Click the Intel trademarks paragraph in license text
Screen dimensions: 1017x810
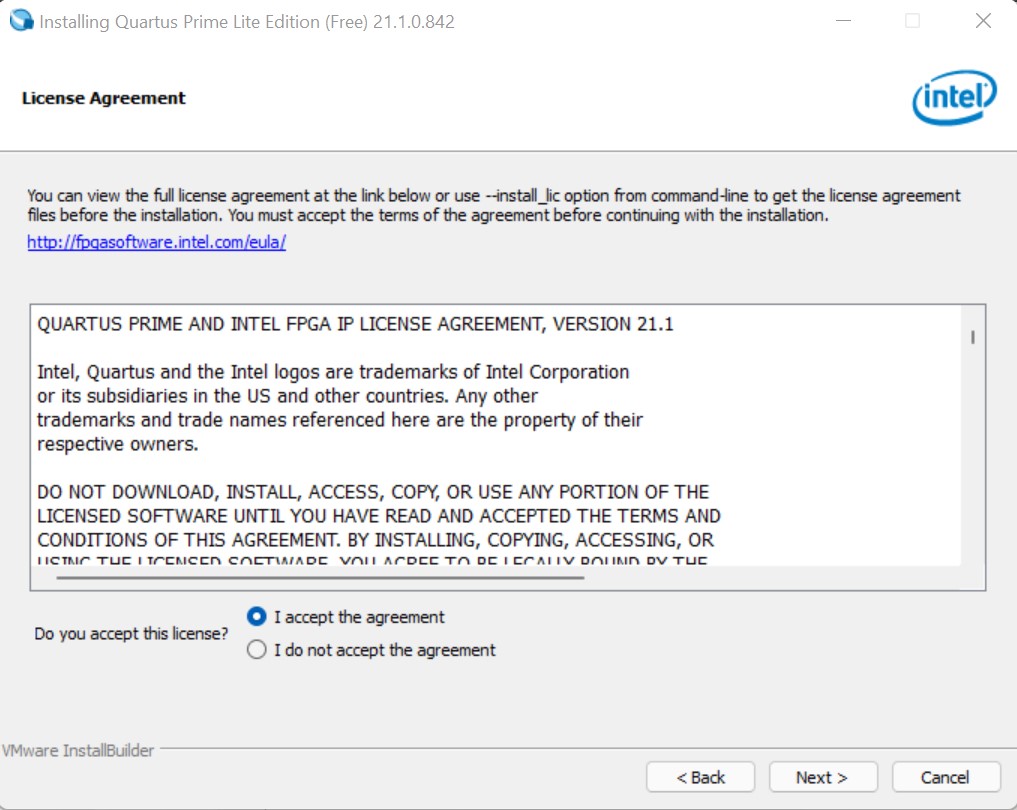coord(340,408)
